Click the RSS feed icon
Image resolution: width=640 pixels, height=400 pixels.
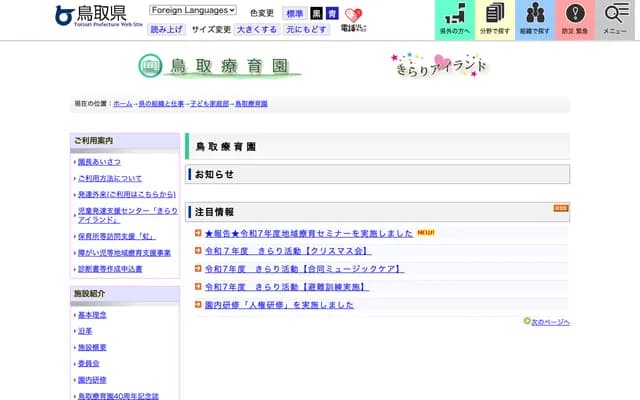click(561, 209)
